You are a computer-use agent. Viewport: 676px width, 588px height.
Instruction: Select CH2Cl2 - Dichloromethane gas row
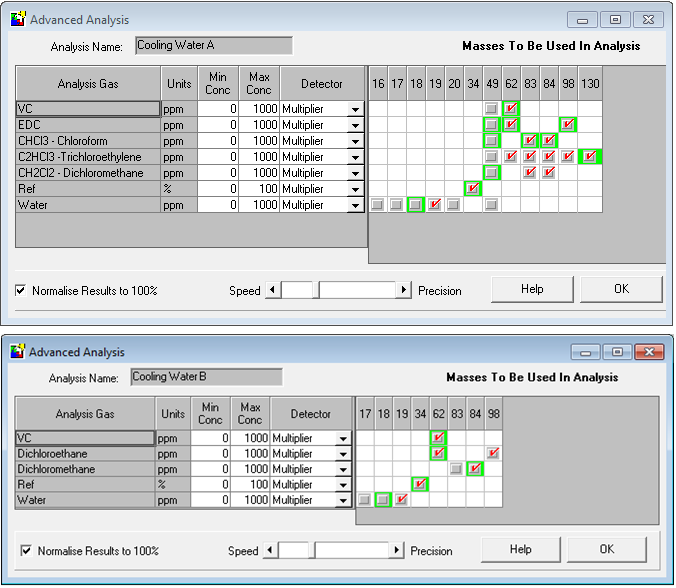coord(88,173)
